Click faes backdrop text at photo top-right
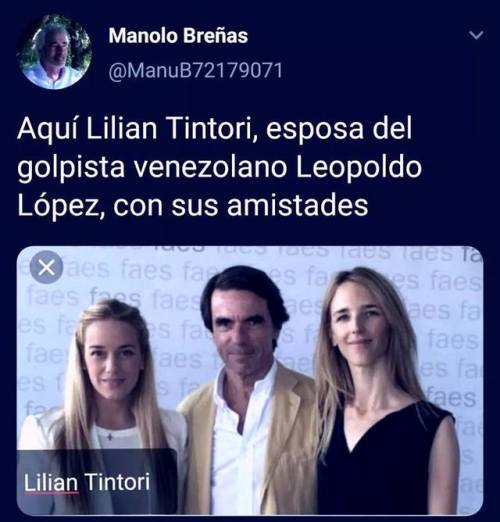Screen dimensions: 500x522 [x=455, y=282]
